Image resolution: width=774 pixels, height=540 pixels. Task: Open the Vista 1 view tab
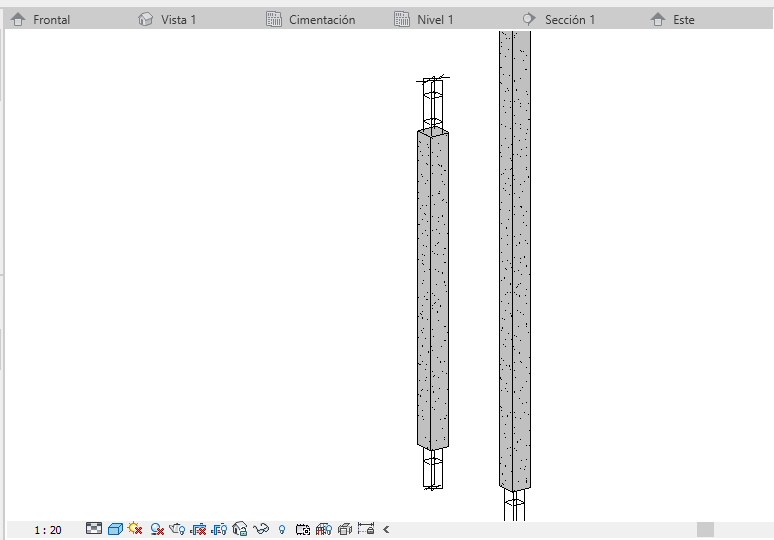click(x=167, y=20)
